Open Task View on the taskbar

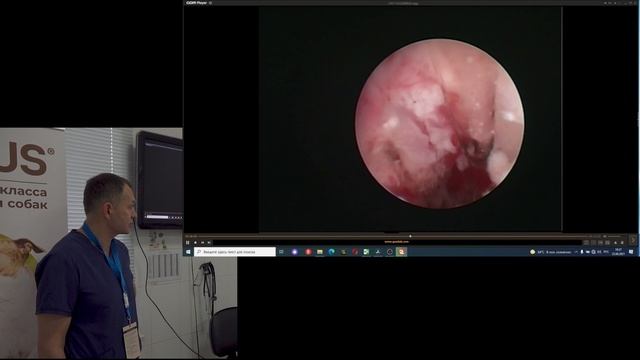point(281,252)
